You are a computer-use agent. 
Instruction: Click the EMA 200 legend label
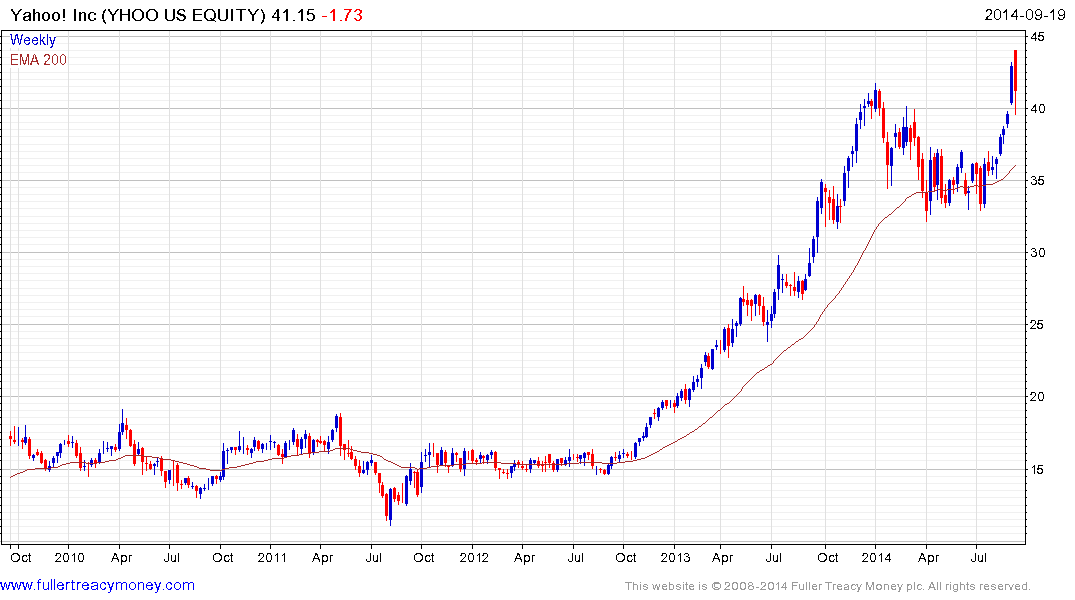(x=38, y=60)
